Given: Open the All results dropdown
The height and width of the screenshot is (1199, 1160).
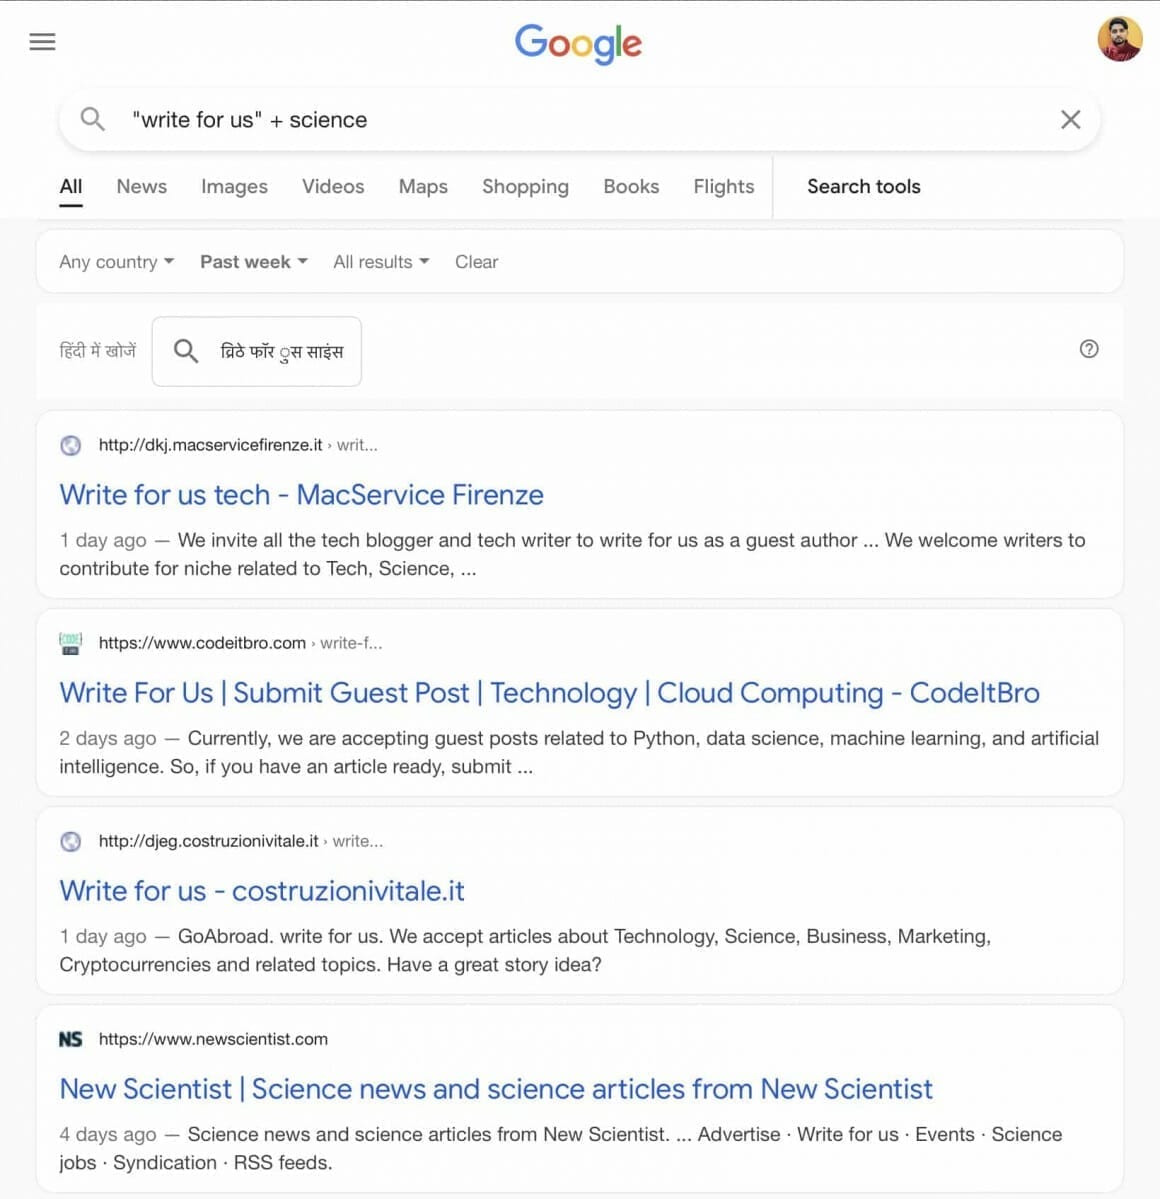Looking at the screenshot, I should (380, 261).
